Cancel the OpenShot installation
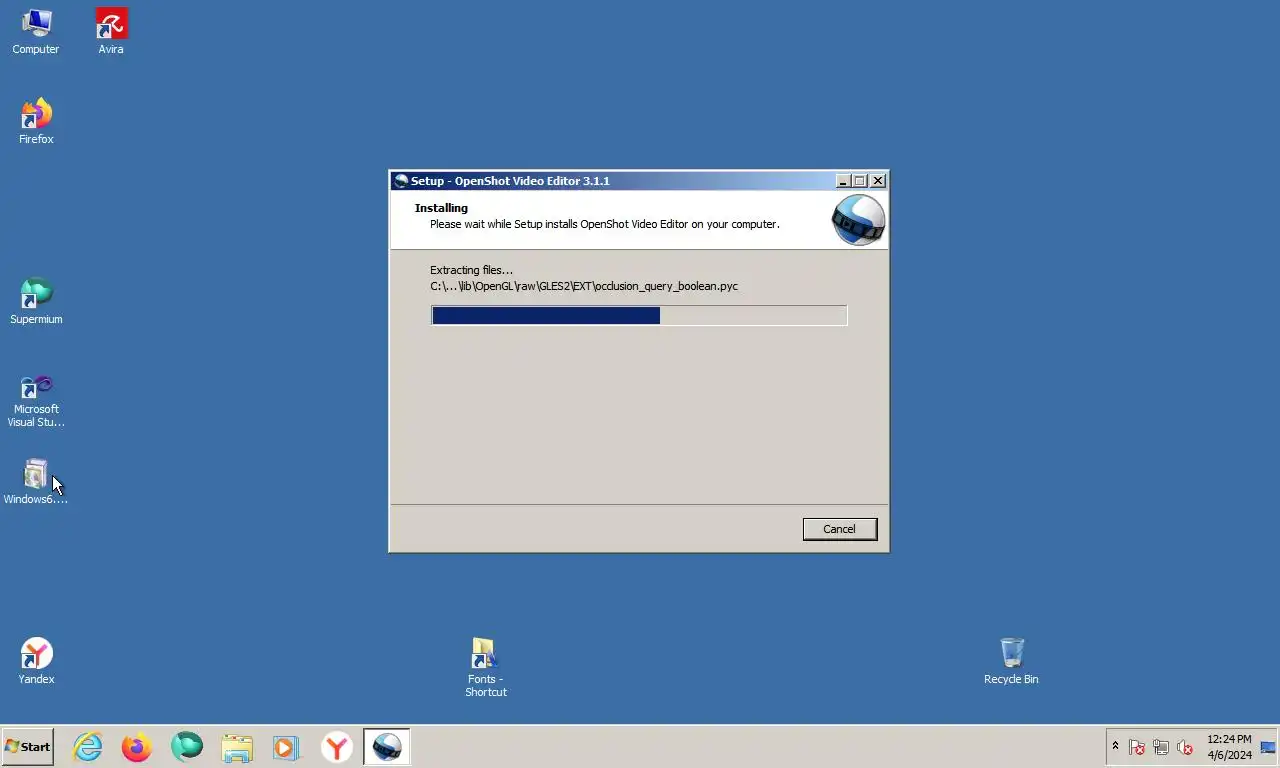This screenshot has width=1280, height=768. [x=839, y=529]
